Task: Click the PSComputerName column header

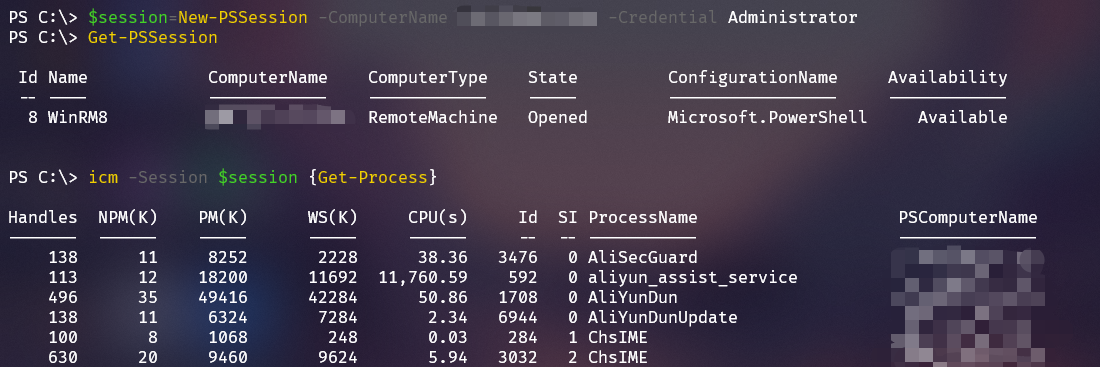Action: (x=968, y=218)
